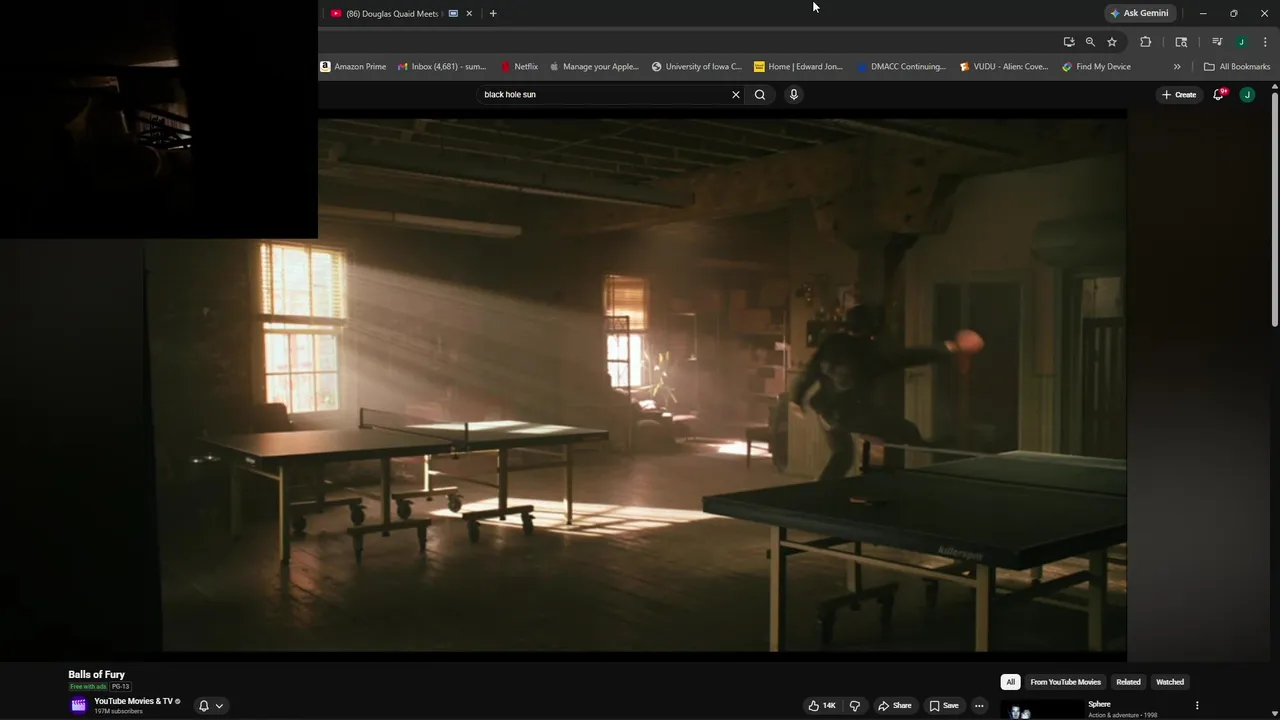1280x720 pixels.
Task: Open options menu for Sphere
Action: [1197, 706]
